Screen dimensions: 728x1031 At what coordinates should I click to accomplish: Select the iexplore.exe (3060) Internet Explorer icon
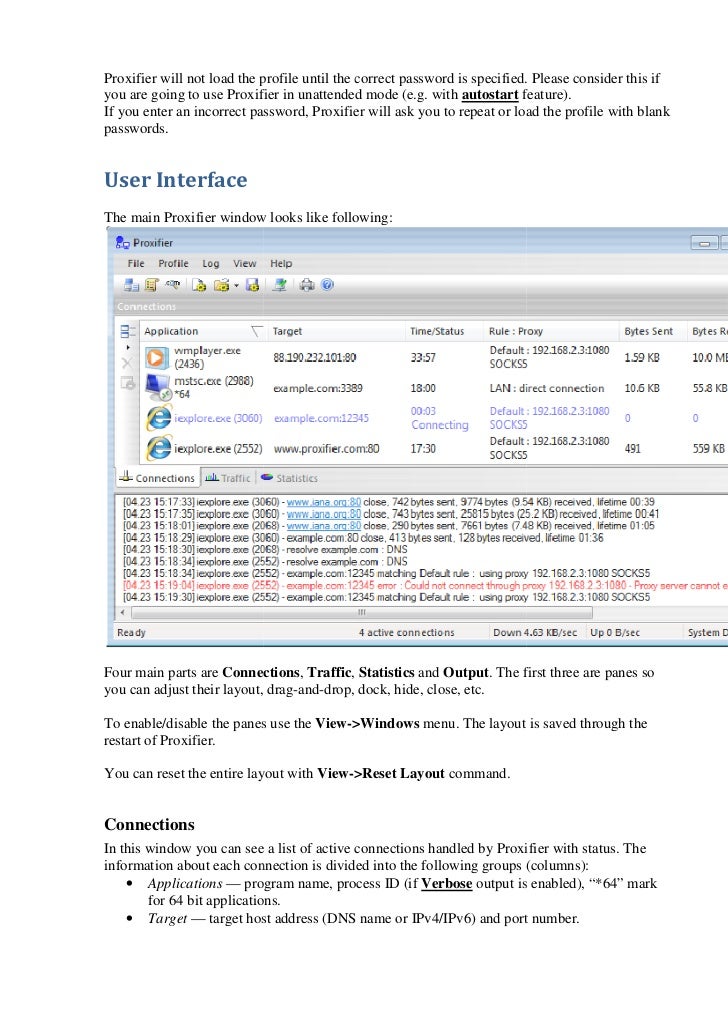pos(158,418)
